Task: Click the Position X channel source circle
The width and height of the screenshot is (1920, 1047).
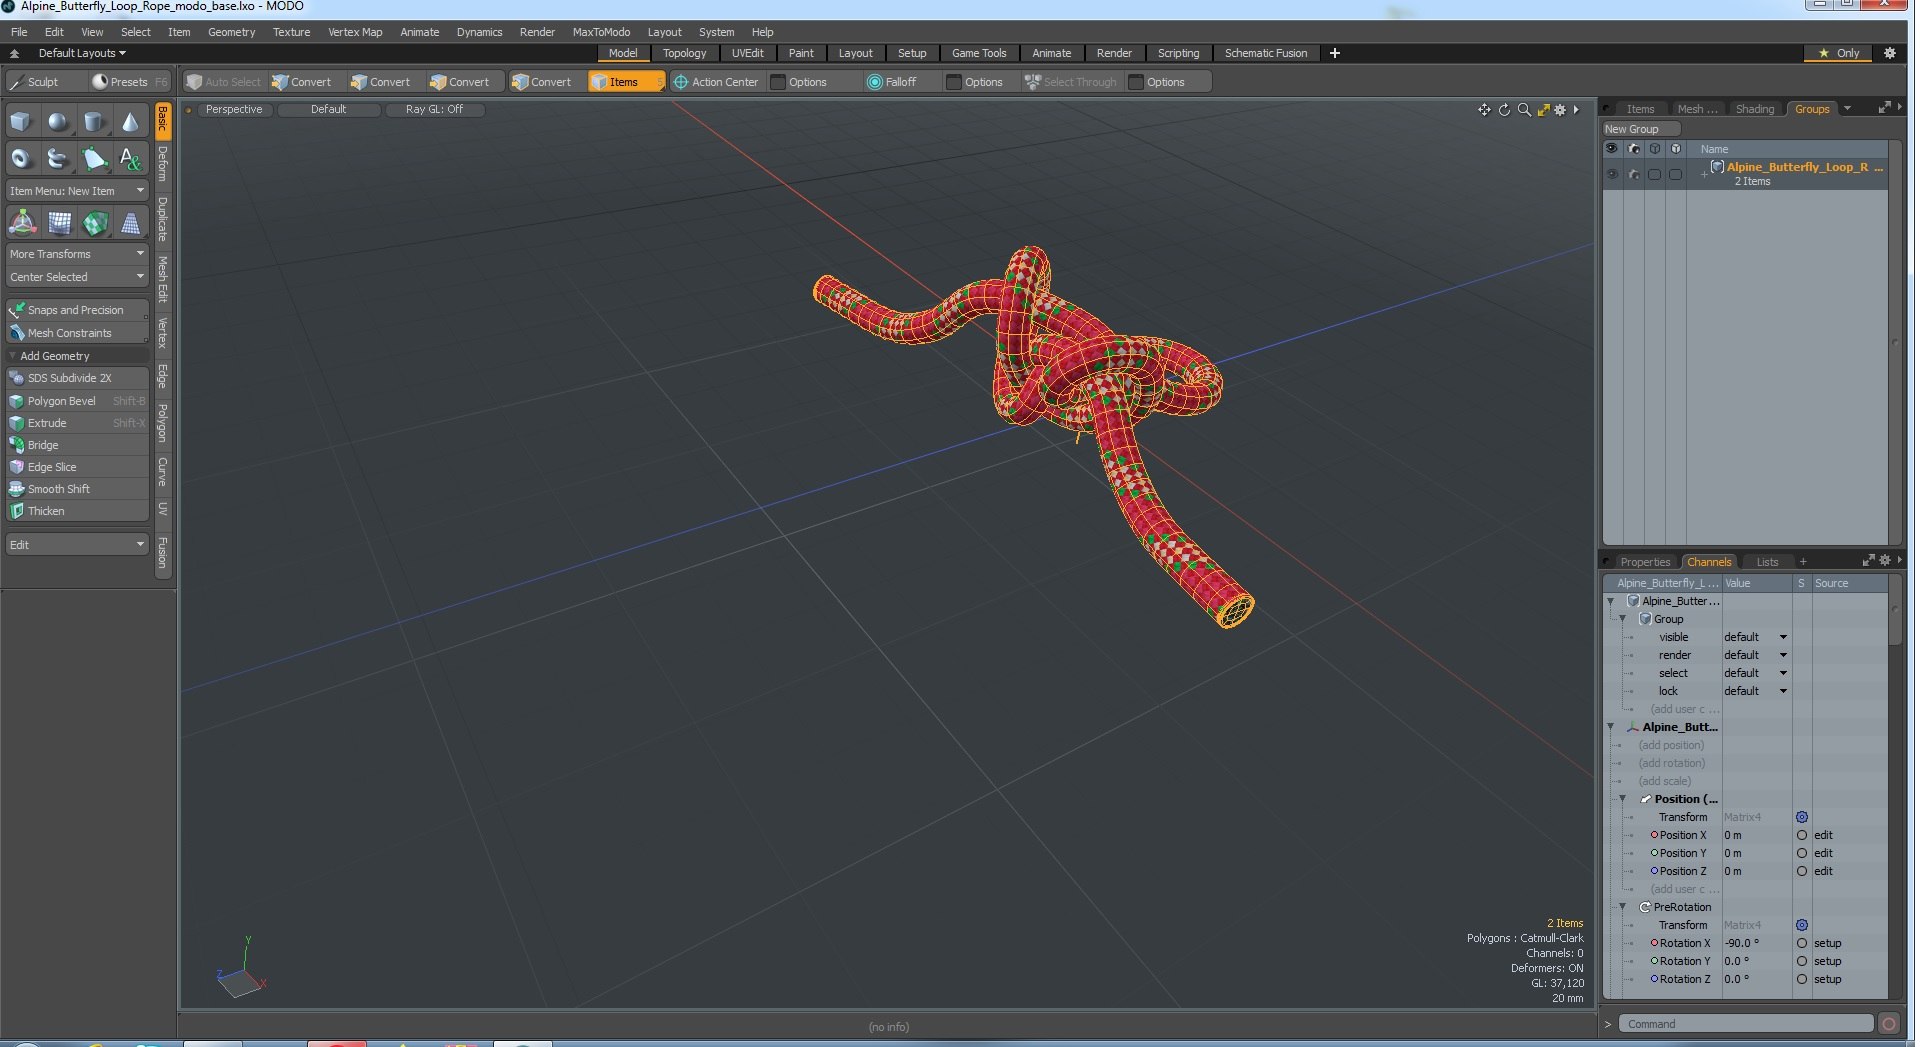Action: click(1802, 835)
